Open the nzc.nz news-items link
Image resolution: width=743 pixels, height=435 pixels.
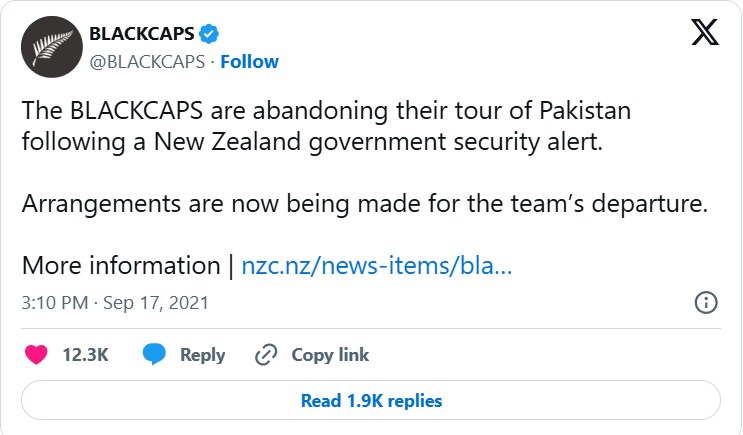(377, 266)
